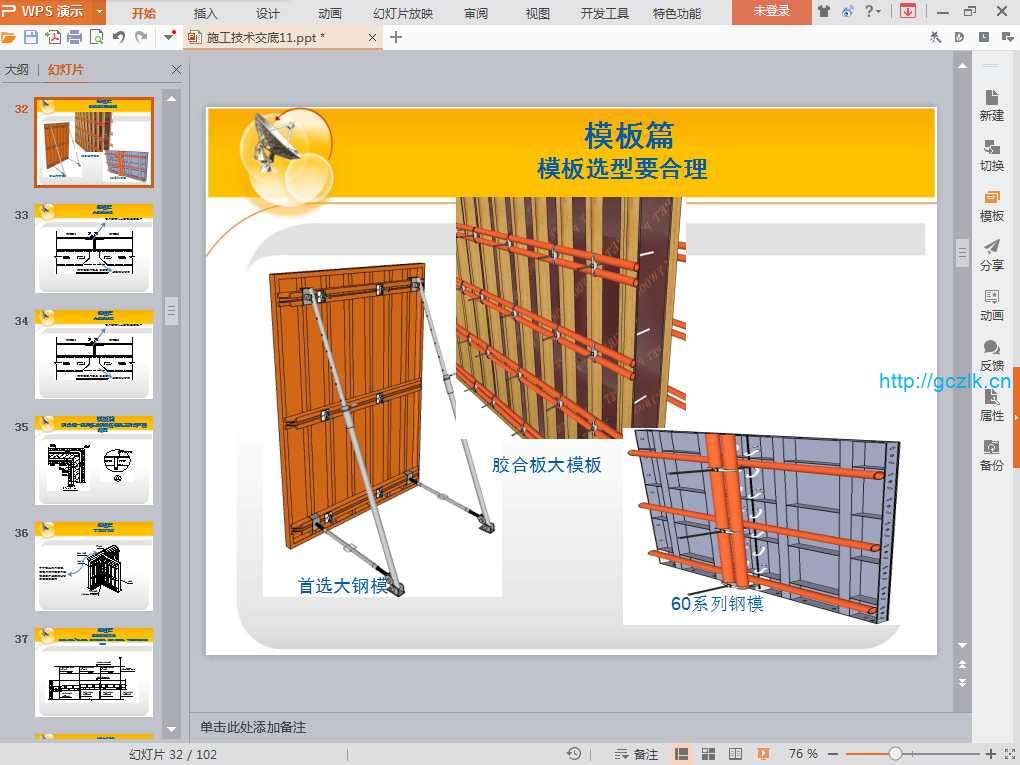Expand the WPS 演示 application menu arrow
The image size is (1020, 765).
[x=99, y=12]
